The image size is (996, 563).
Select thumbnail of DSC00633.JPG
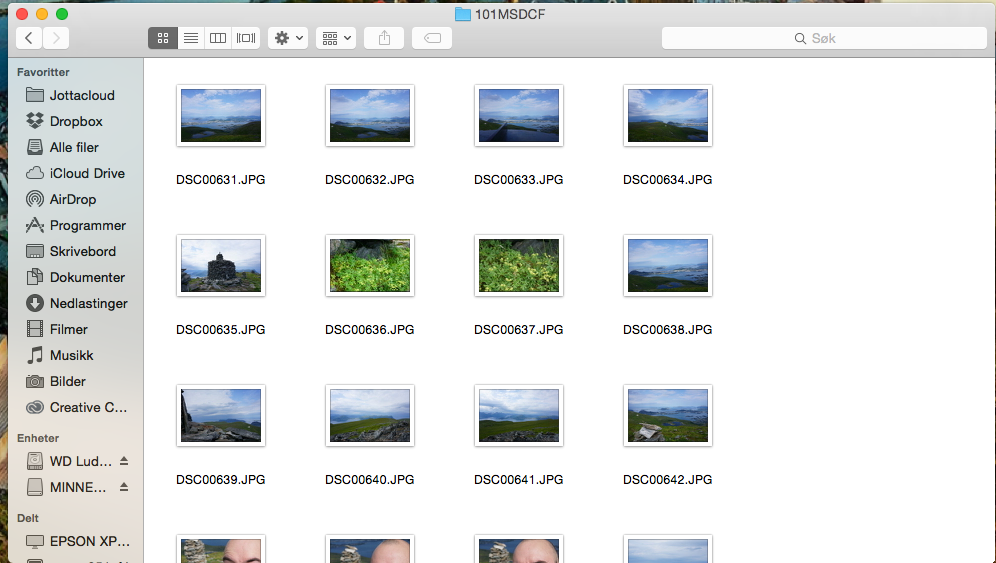[519, 116]
